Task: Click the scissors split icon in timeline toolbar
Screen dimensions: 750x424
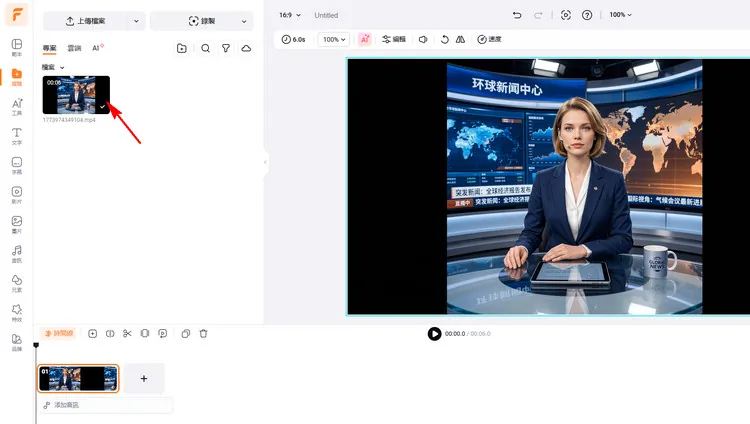Action: tap(127, 333)
